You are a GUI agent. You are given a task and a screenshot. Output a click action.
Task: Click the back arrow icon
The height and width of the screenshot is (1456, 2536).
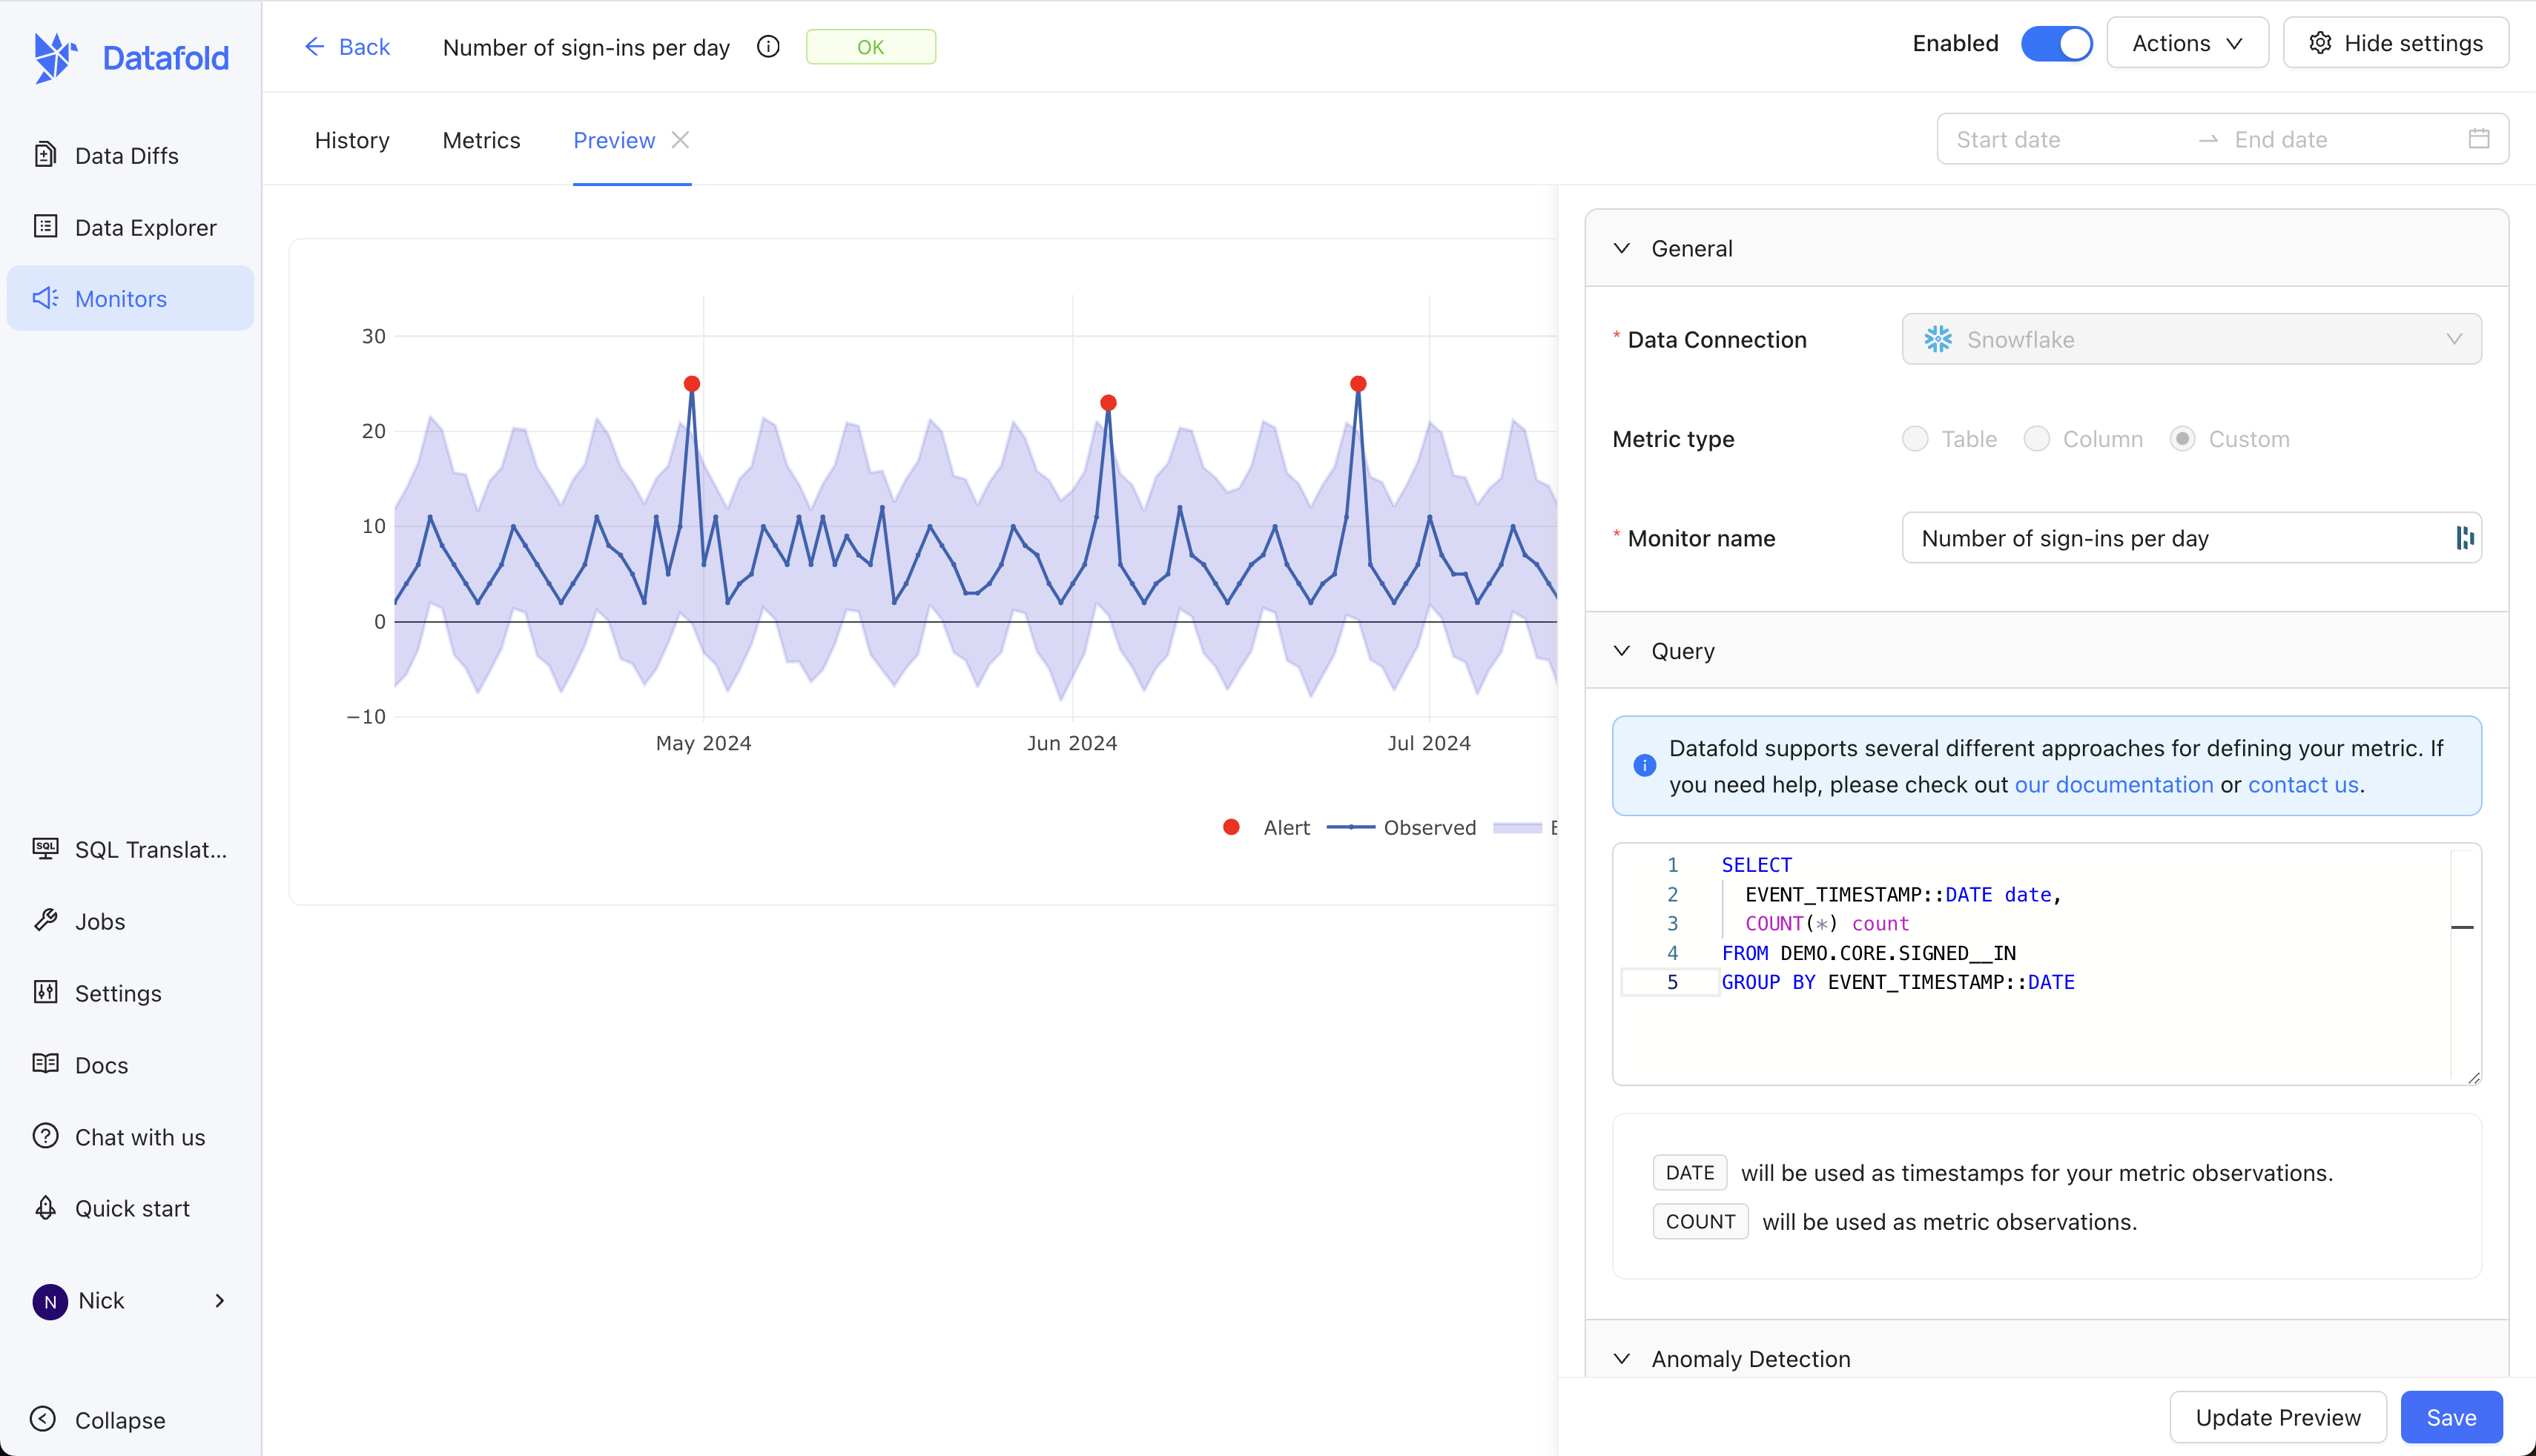[x=314, y=47]
